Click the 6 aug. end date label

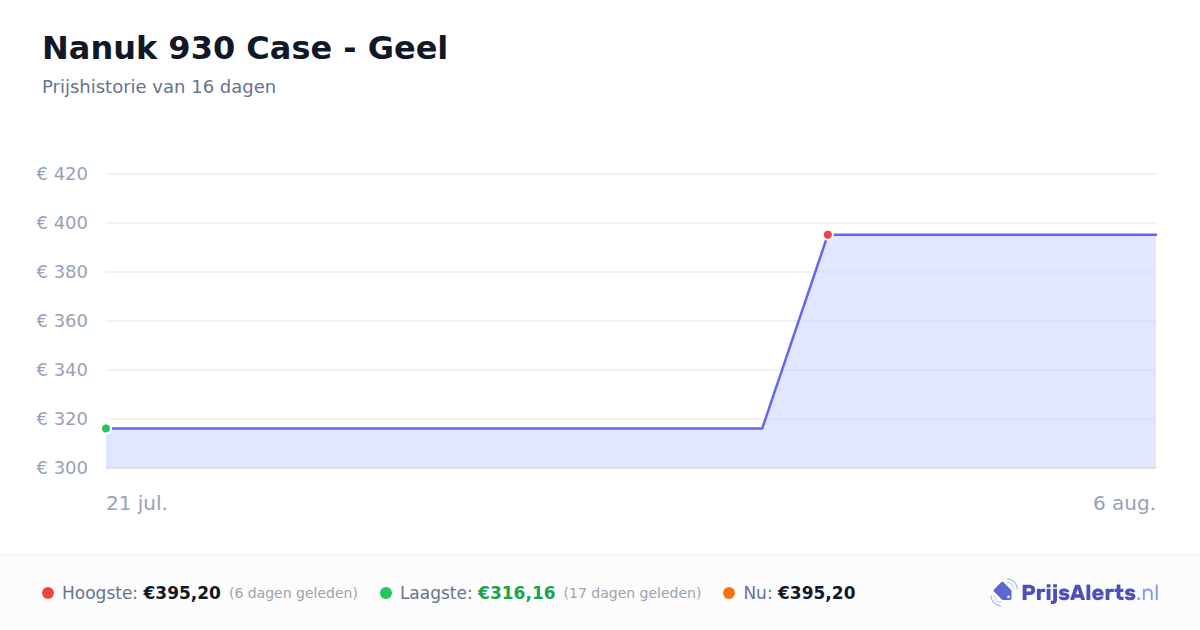point(1124,503)
